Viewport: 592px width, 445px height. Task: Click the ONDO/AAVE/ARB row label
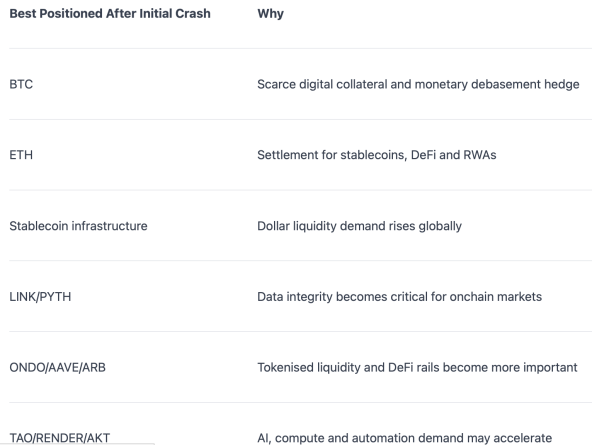(58, 368)
